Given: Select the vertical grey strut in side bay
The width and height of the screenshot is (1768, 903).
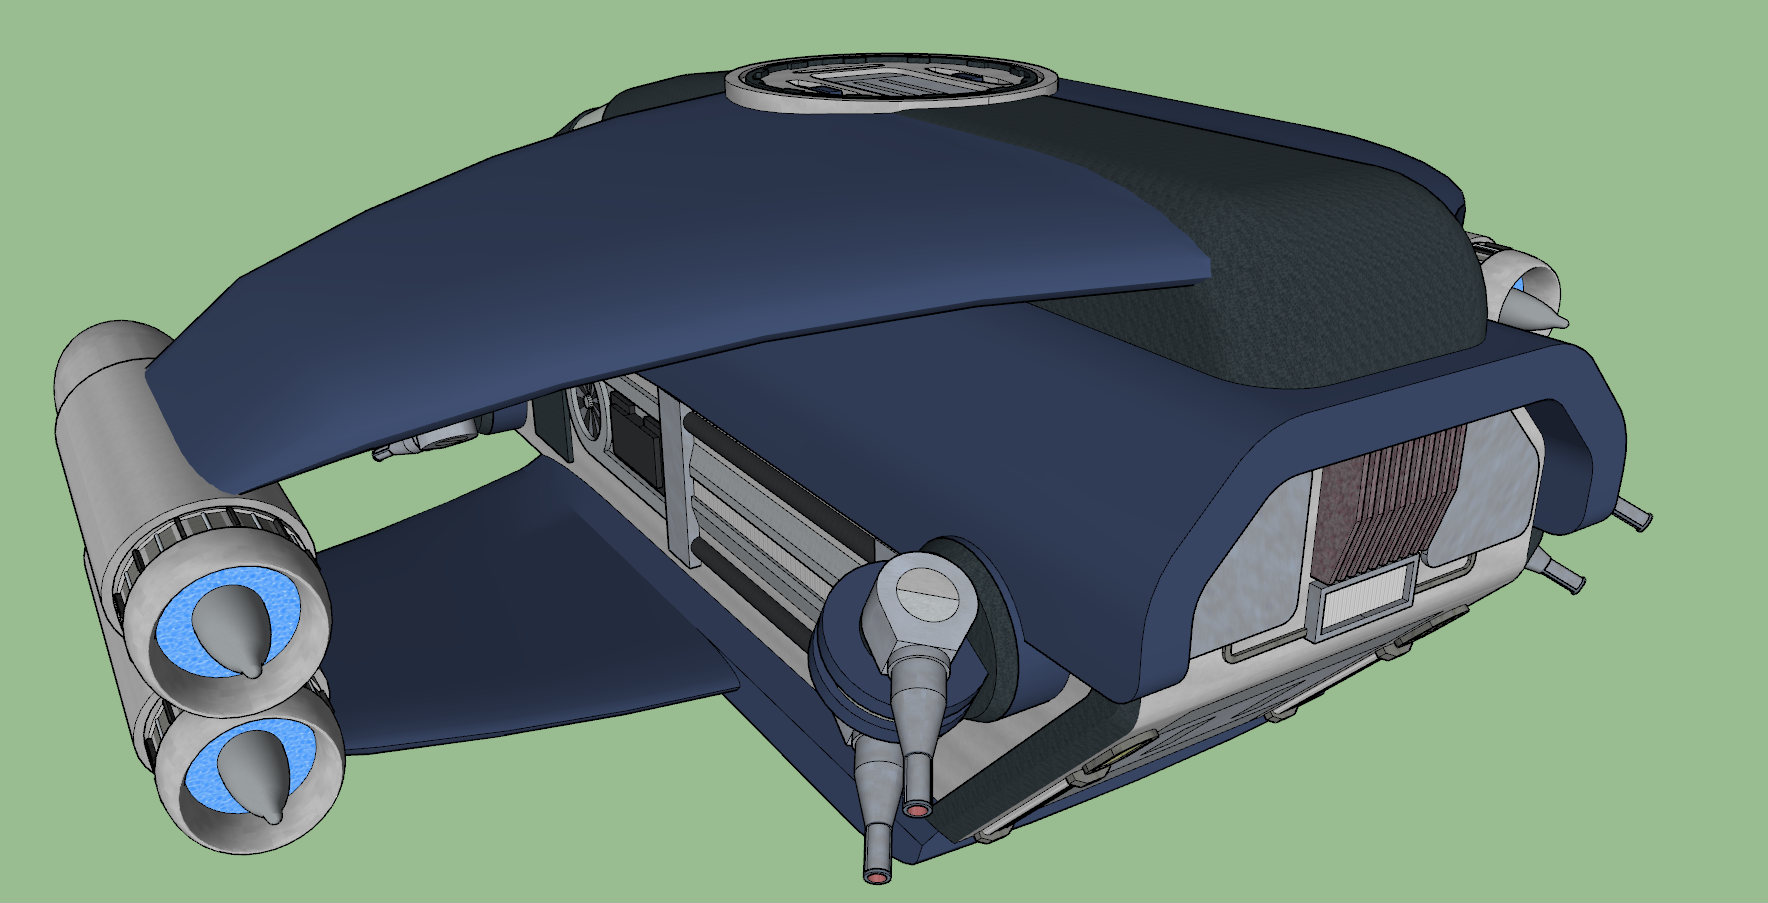Looking at the screenshot, I should 678,480.
